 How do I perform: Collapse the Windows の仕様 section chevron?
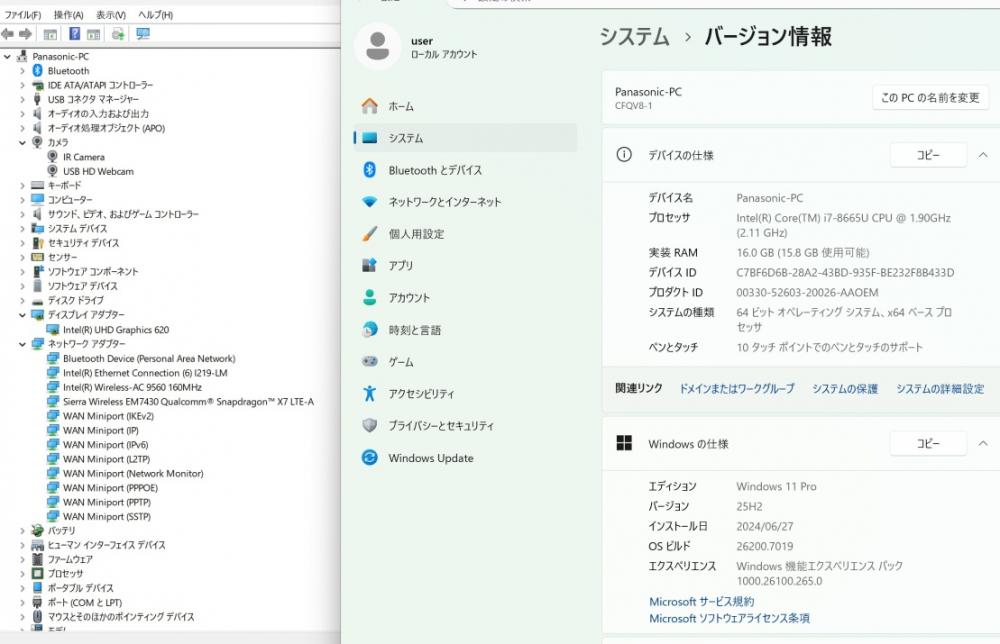pyautogui.click(x=983, y=443)
